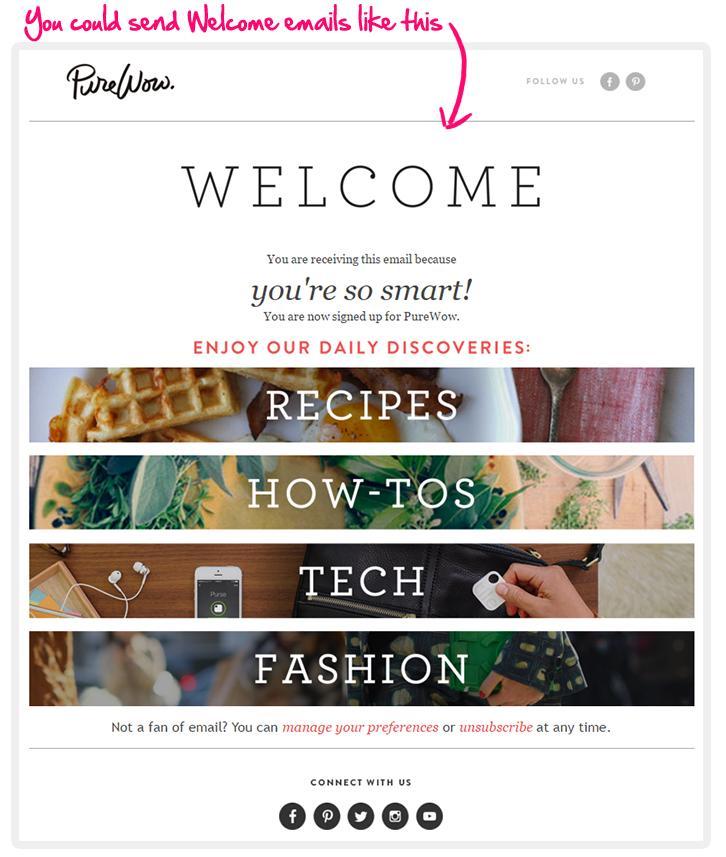Click the WELCOME heading

click(x=362, y=186)
